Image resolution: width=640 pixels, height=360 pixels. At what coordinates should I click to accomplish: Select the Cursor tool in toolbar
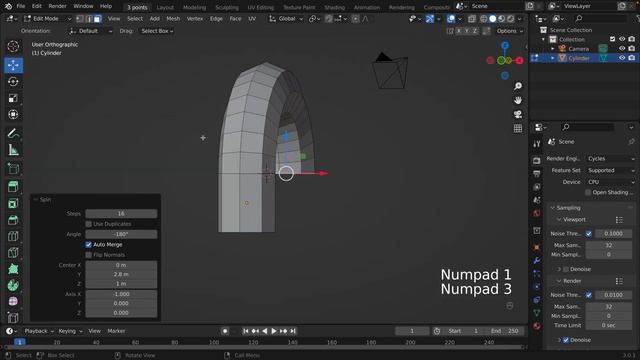(13, 47)
